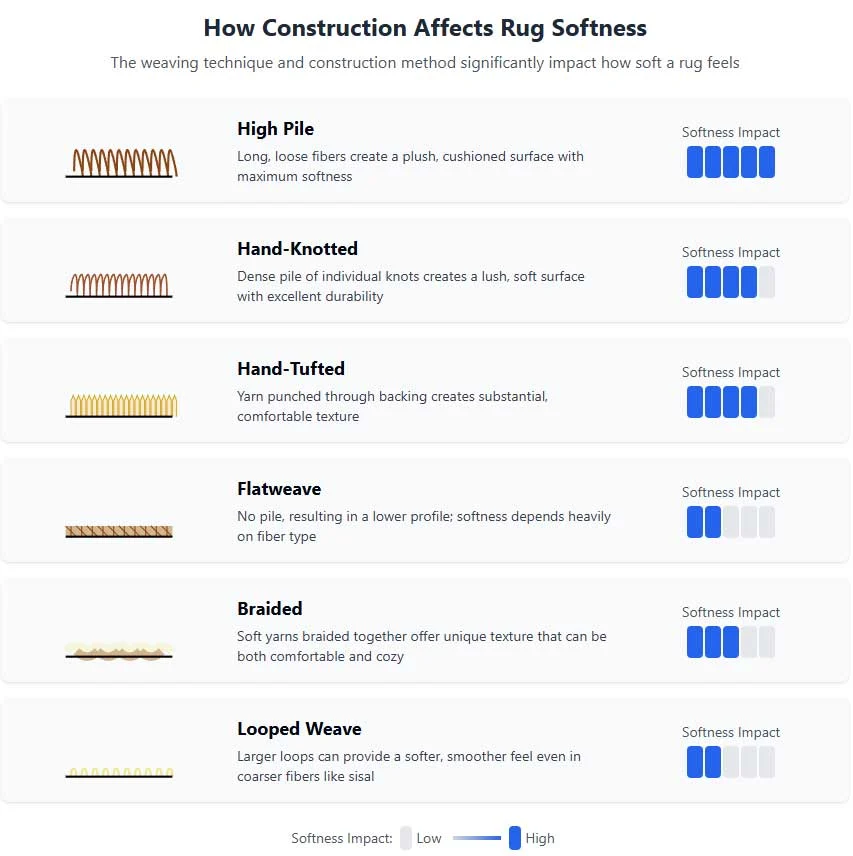Click the How Construction Affects Rug Softness title

pyautogui.click(x=425, y=28)
